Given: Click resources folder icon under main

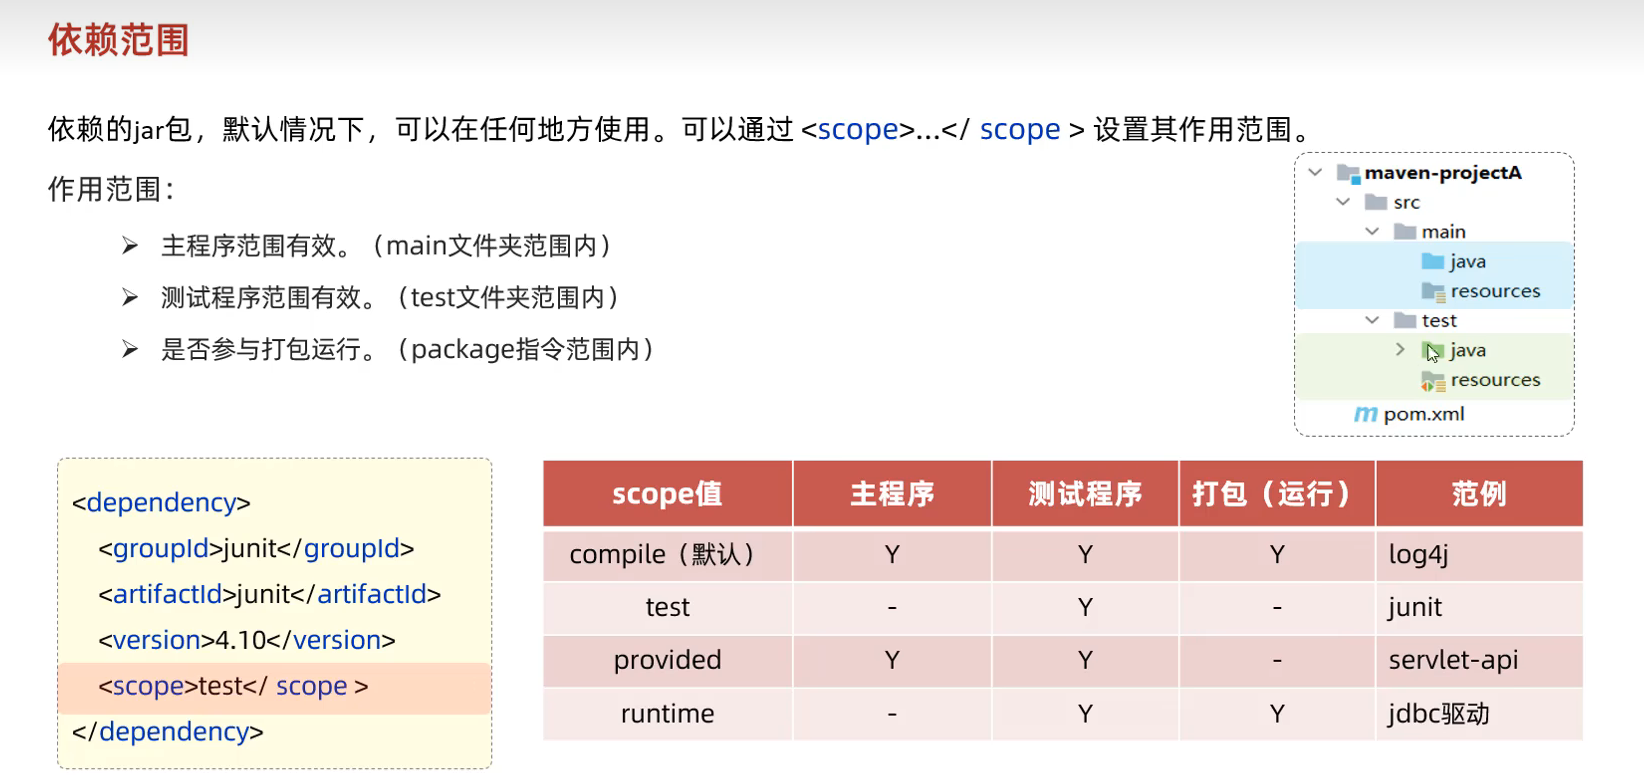Looking at the screenshot, I should click(x=1433, y=292).
